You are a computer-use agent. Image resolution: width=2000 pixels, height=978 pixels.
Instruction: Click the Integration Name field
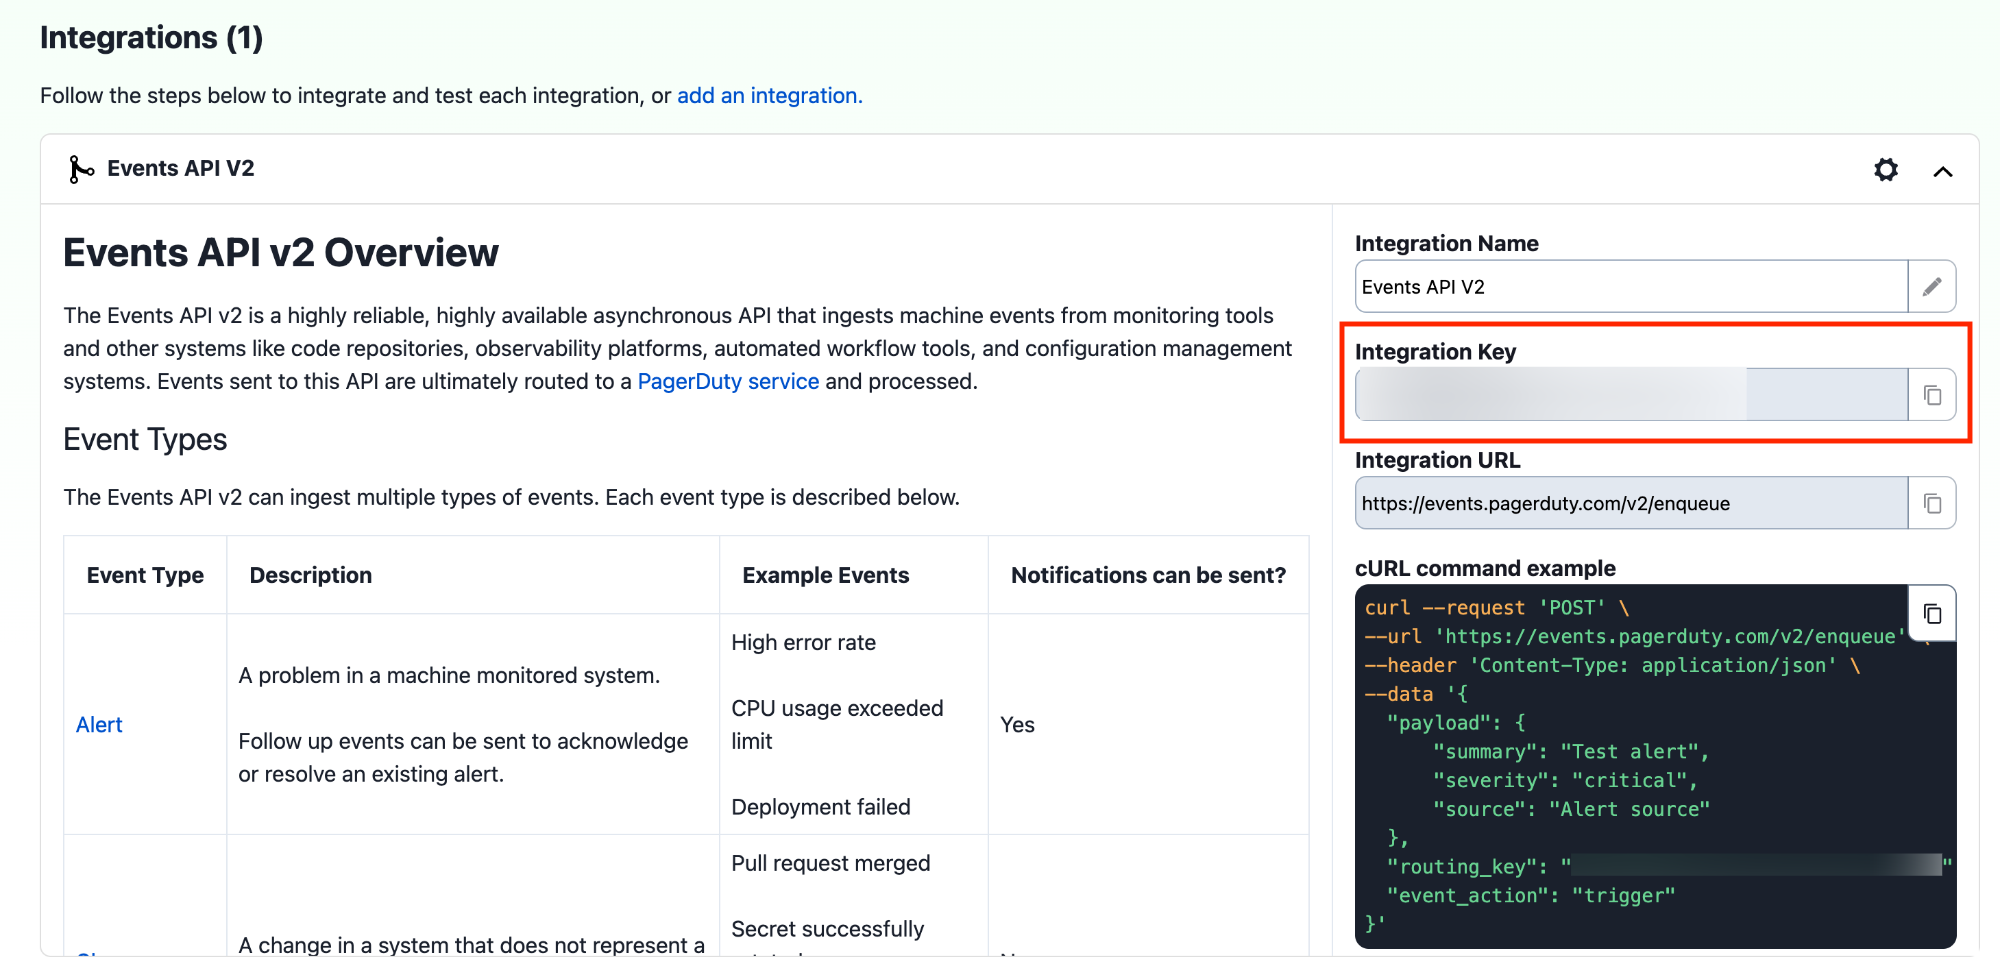click(x=1631, y=287)
